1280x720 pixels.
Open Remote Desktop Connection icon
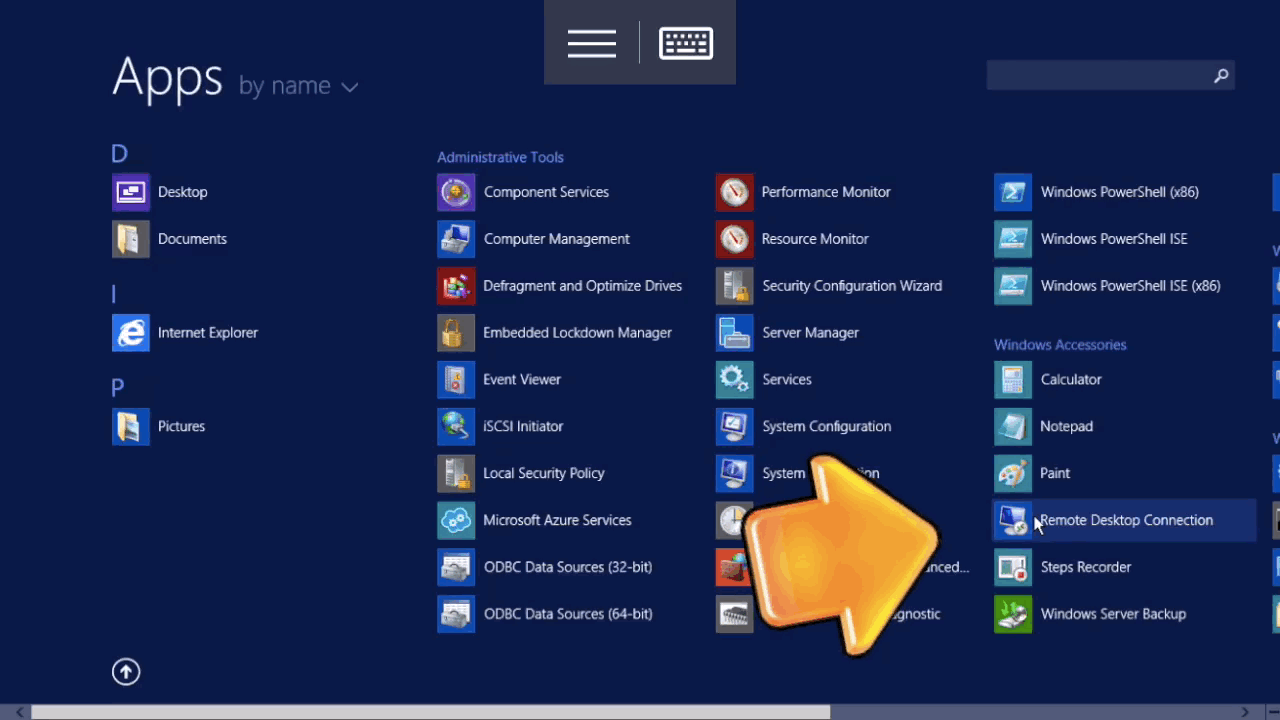click(x=1013, y=521)
